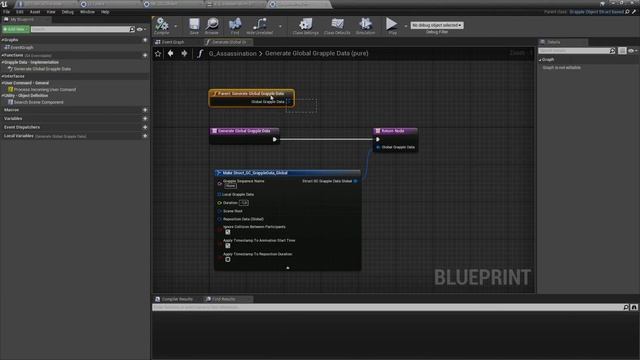This screenshot has height=360, width=640.
Task: Open the Window menu
Action: click(87, 12)
